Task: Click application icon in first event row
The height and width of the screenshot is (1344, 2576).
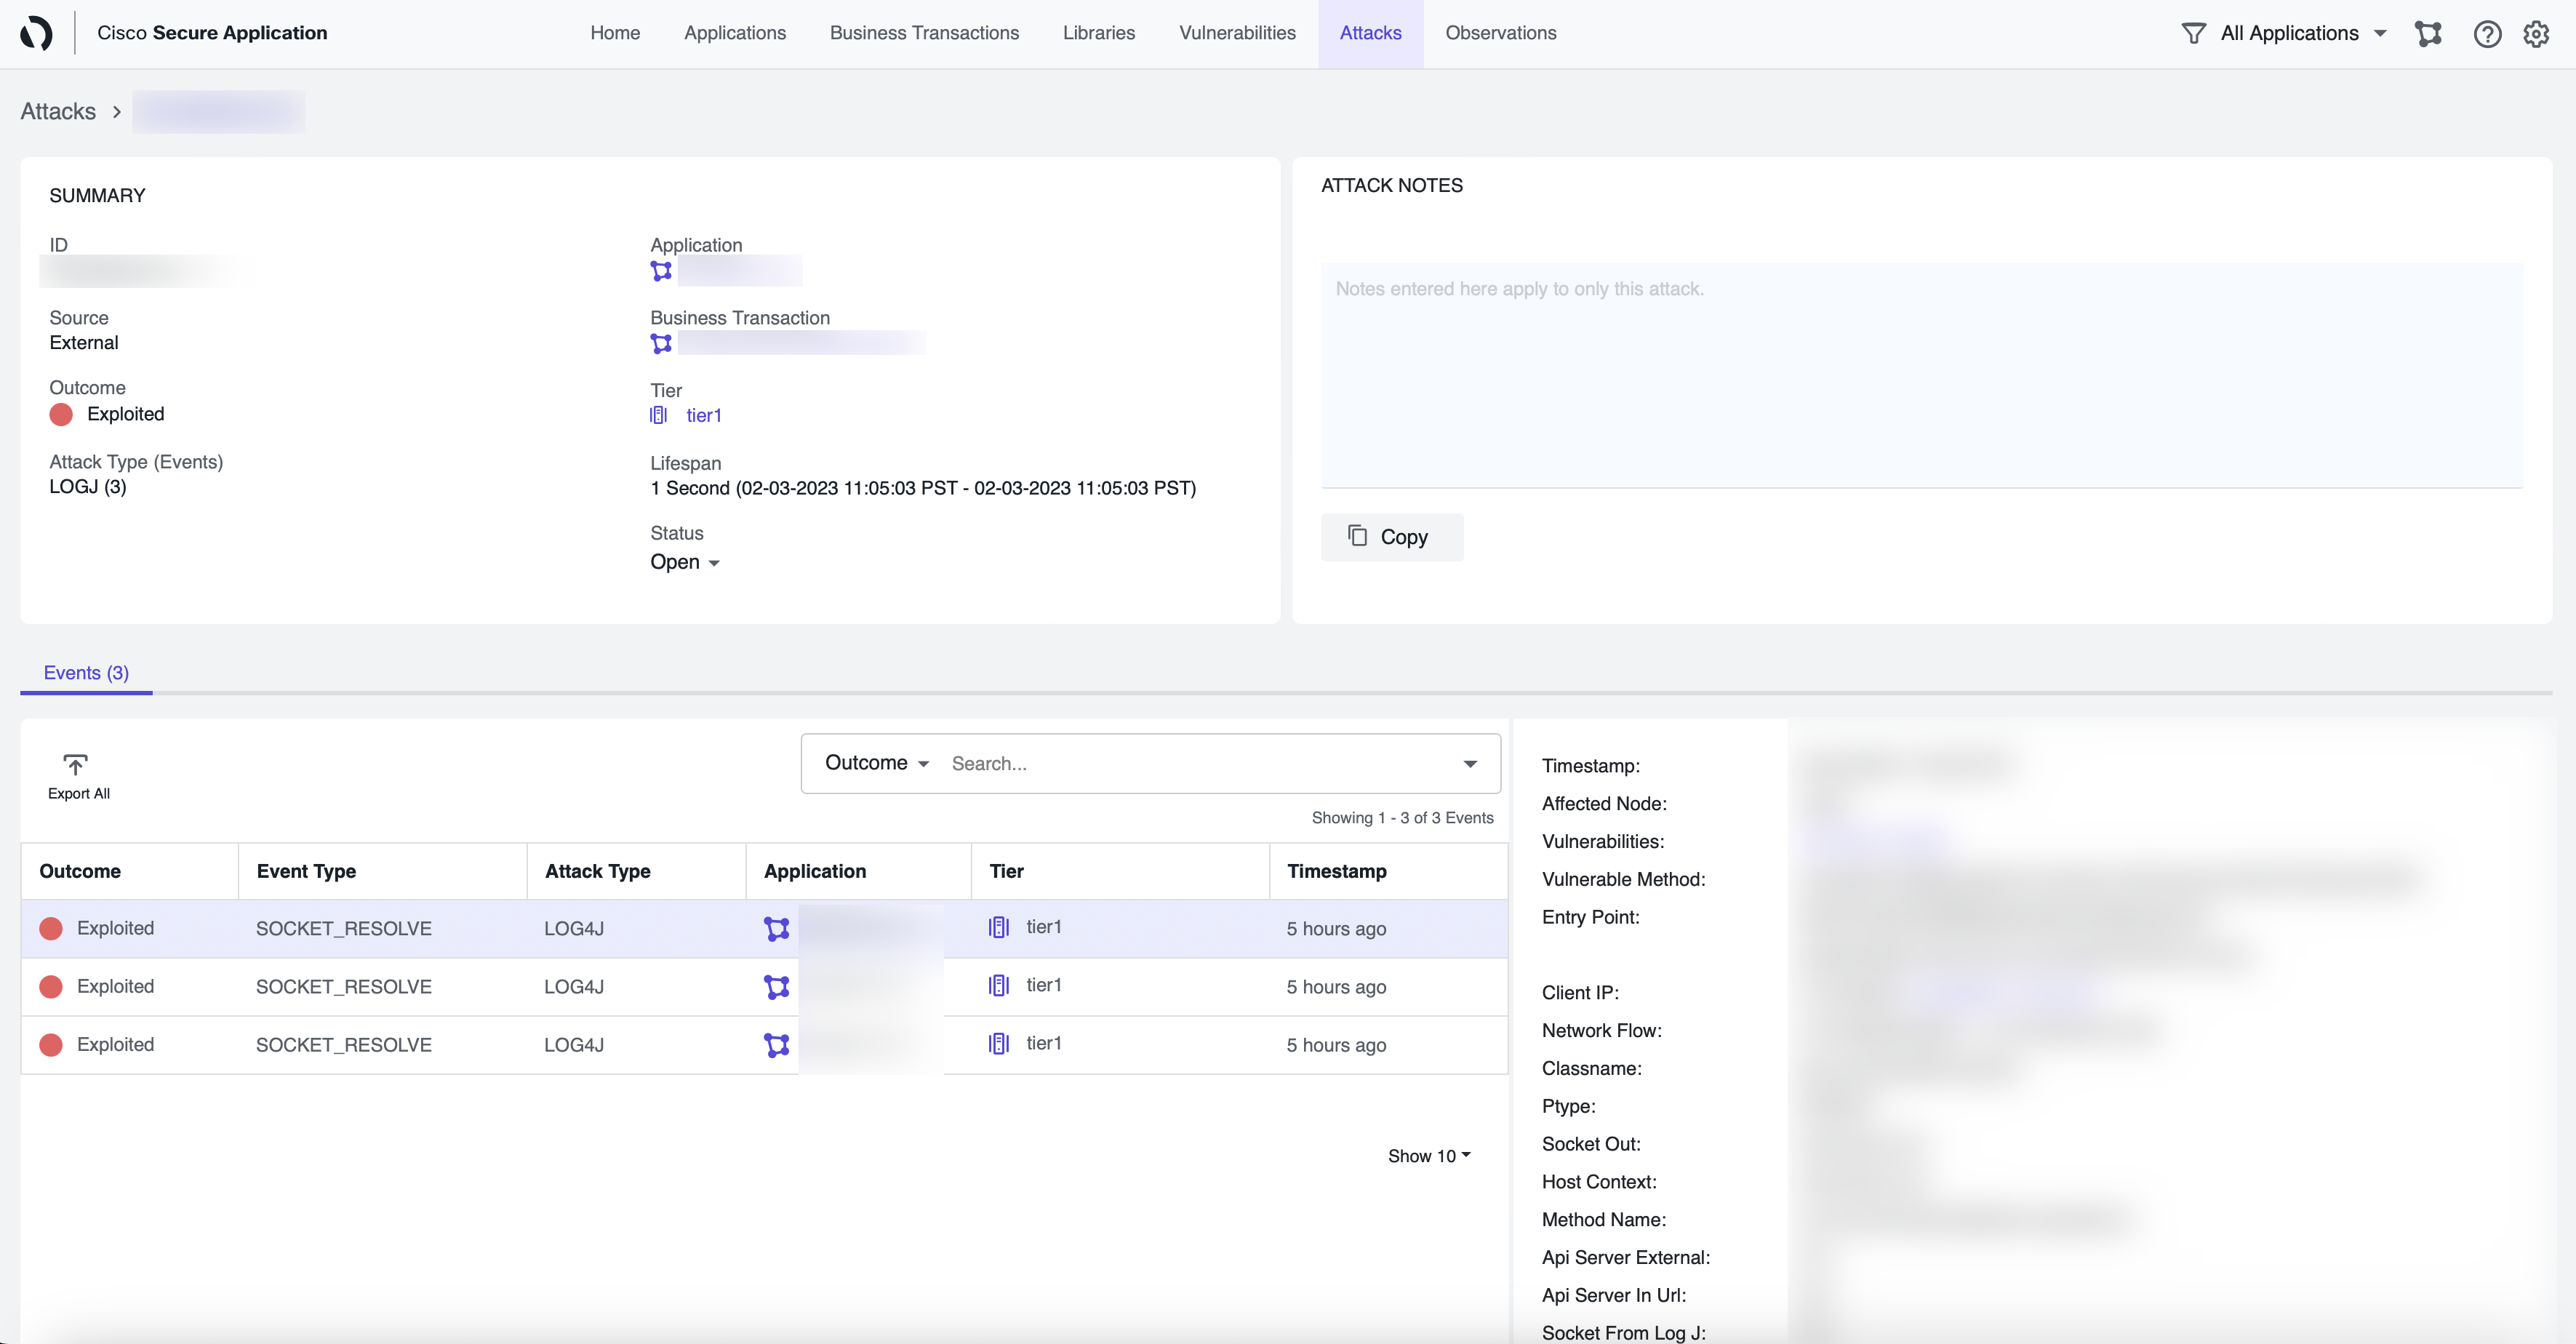Action: click(x=776, y=929)
